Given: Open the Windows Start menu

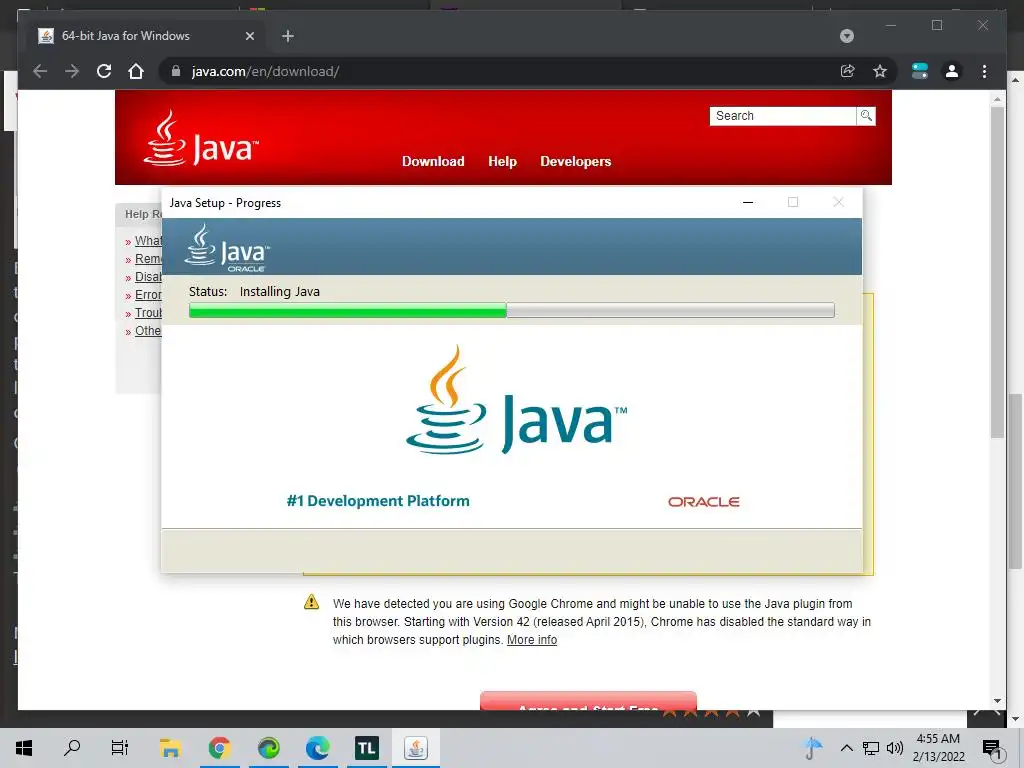Looking at the screenshot, I should 24,748.
